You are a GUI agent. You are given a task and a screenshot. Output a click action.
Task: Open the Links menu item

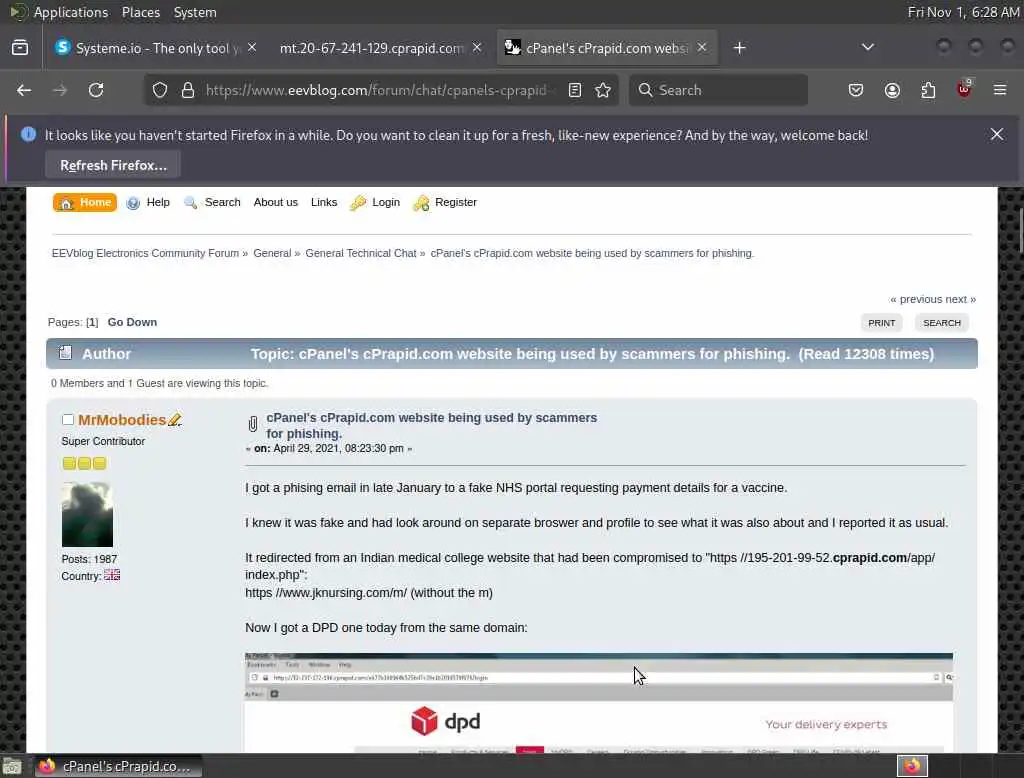(x=324, y=203)
